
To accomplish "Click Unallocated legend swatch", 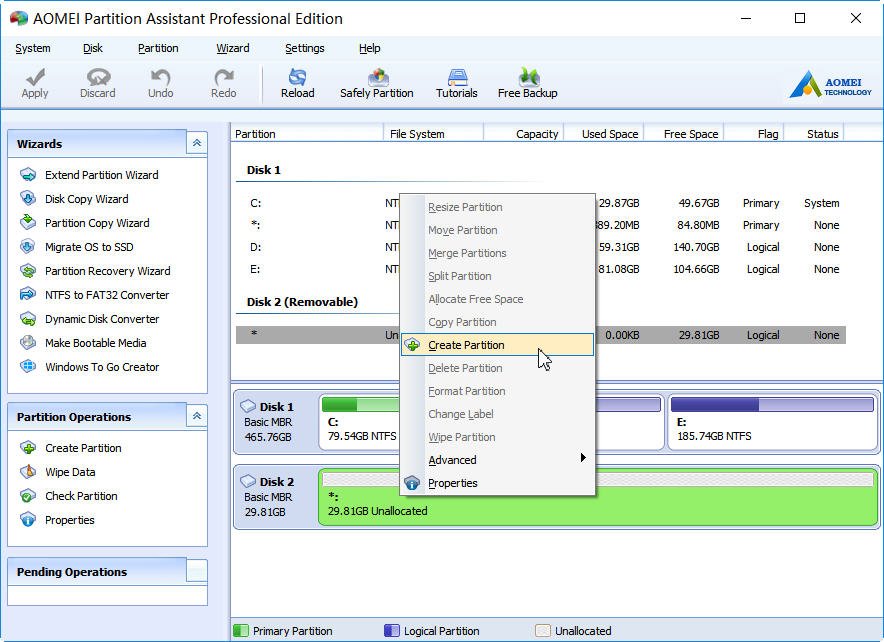I will [x=542, y=630].
